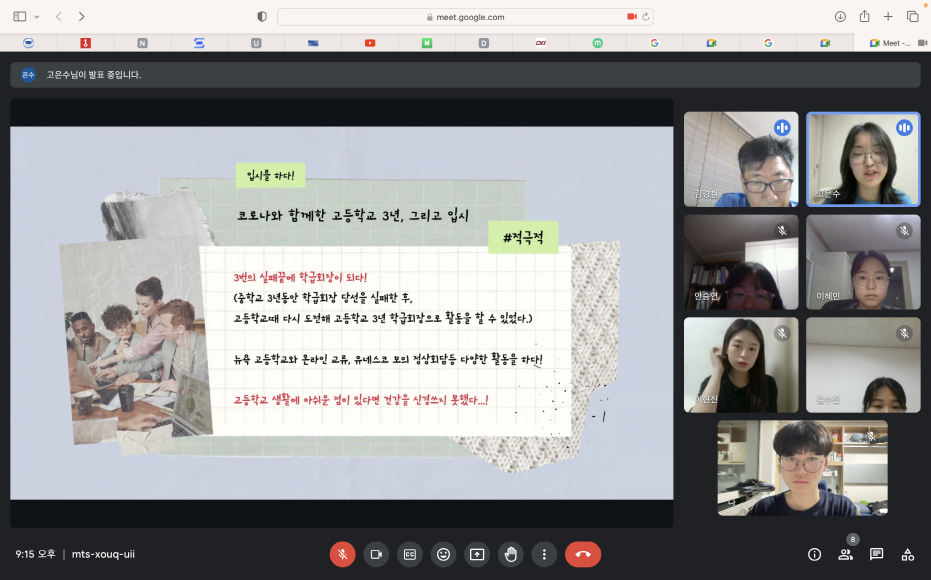The width and height of the screenshot is (931, 580).
Task: Turn on closed captions
Action: click(x=409, y=554)
